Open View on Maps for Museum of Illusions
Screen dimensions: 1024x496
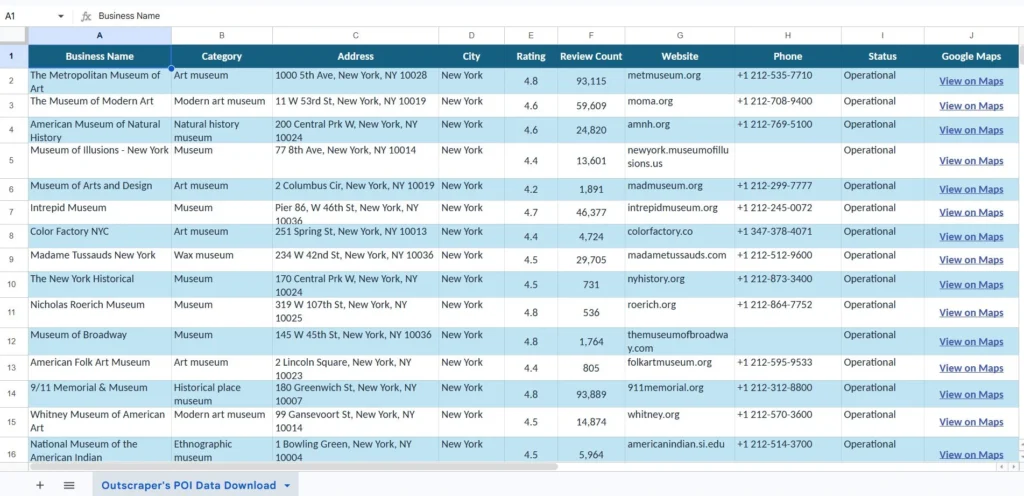tap(971, 161)
